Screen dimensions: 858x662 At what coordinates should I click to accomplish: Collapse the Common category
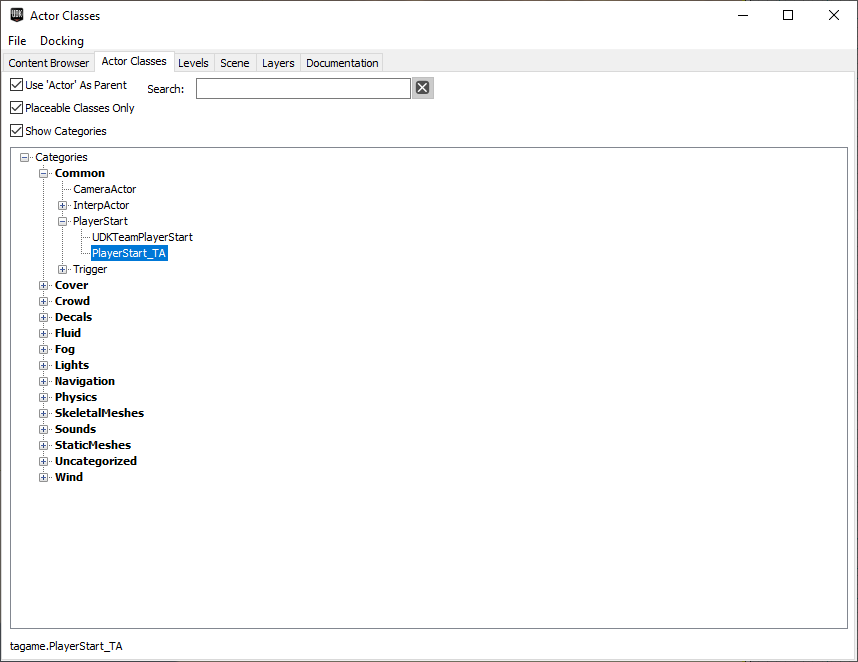(x=43, y=173)
